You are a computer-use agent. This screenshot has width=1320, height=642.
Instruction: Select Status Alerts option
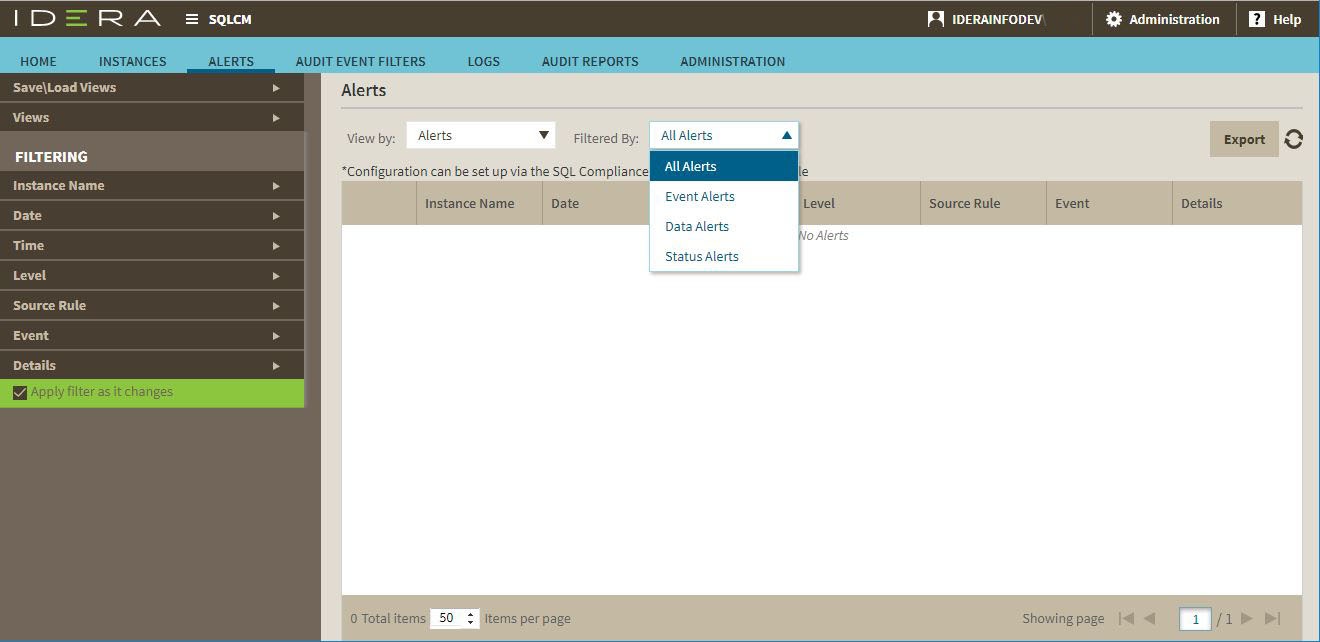point(724,256)
